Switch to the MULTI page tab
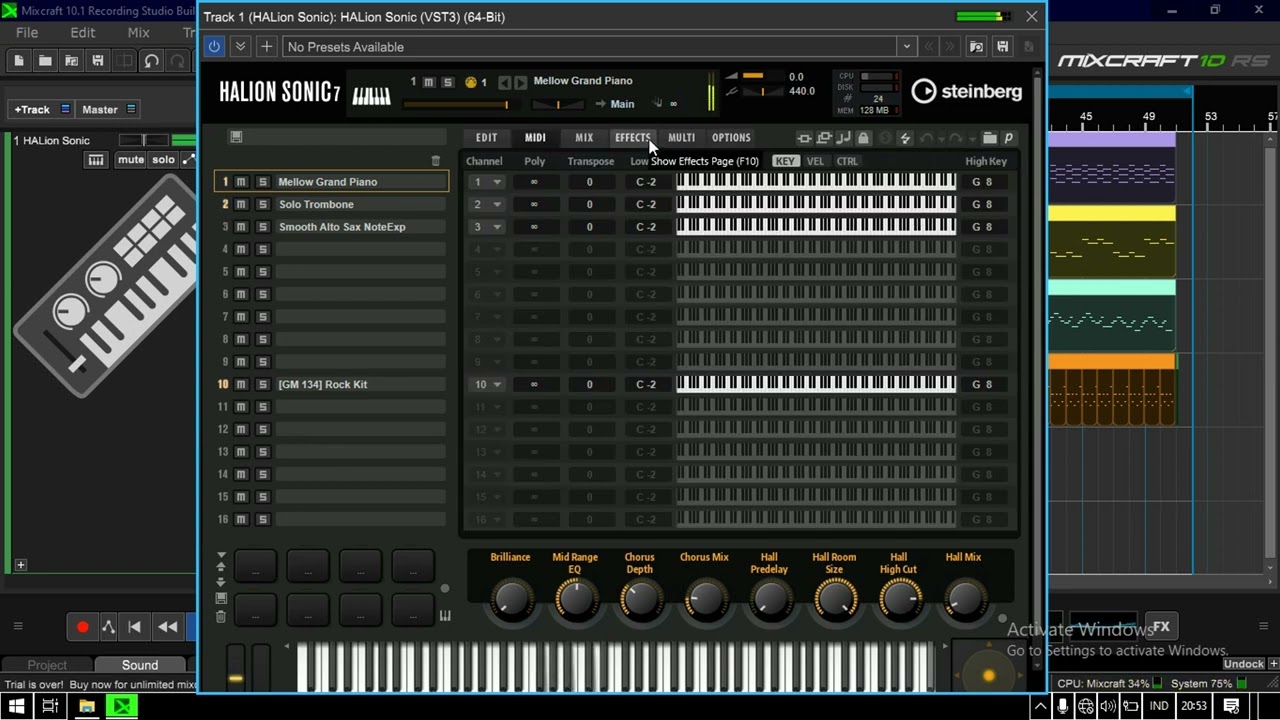The image size is (1280, 720). (681, 138)
